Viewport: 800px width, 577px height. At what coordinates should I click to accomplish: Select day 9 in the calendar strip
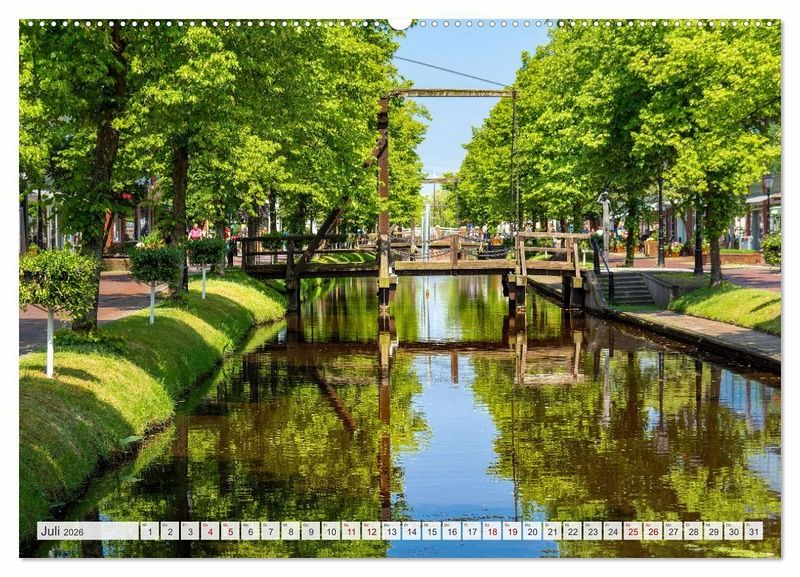(311, 531)
